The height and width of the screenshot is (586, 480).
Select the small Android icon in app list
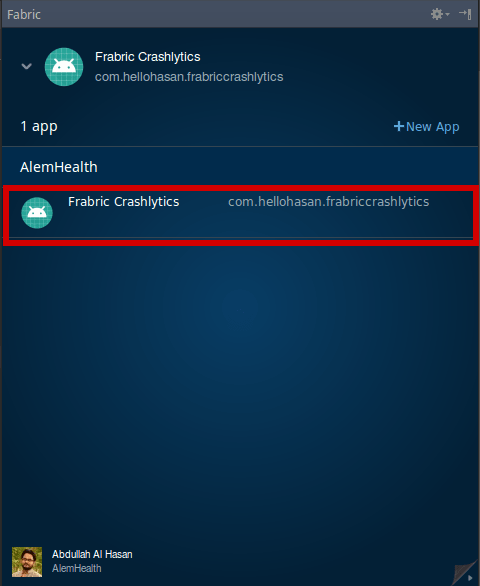[37, 213]
